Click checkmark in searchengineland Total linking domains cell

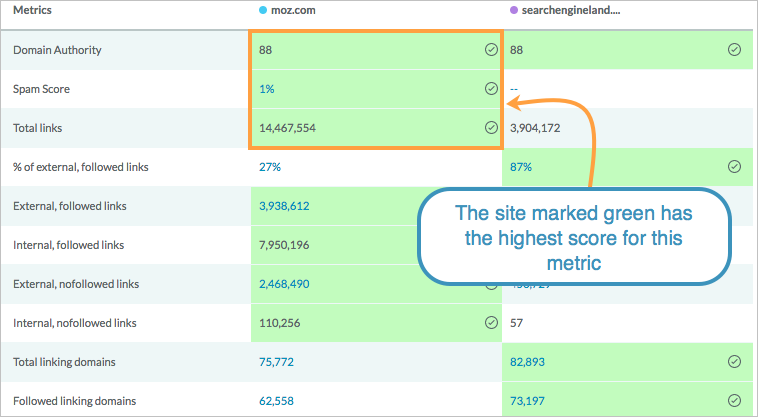click(x=734, y=361)
